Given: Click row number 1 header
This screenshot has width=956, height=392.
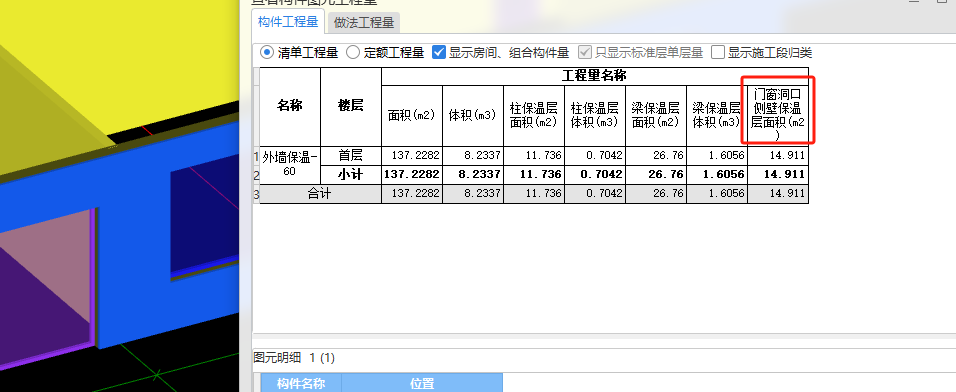Looking at the screenshot, I should pyautogui.click(x=256, y=157).
